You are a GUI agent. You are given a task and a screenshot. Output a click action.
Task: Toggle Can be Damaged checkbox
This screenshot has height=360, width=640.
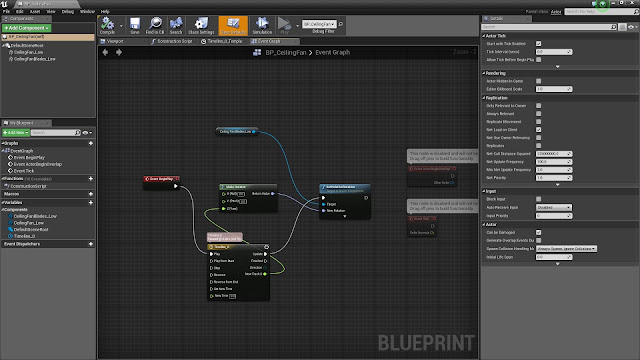538,232
